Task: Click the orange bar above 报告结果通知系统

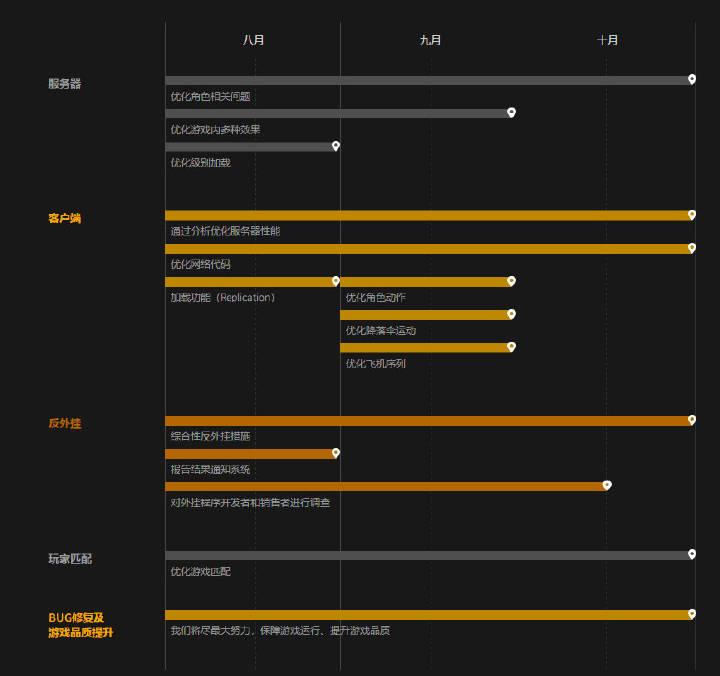Action: (250, 454)
